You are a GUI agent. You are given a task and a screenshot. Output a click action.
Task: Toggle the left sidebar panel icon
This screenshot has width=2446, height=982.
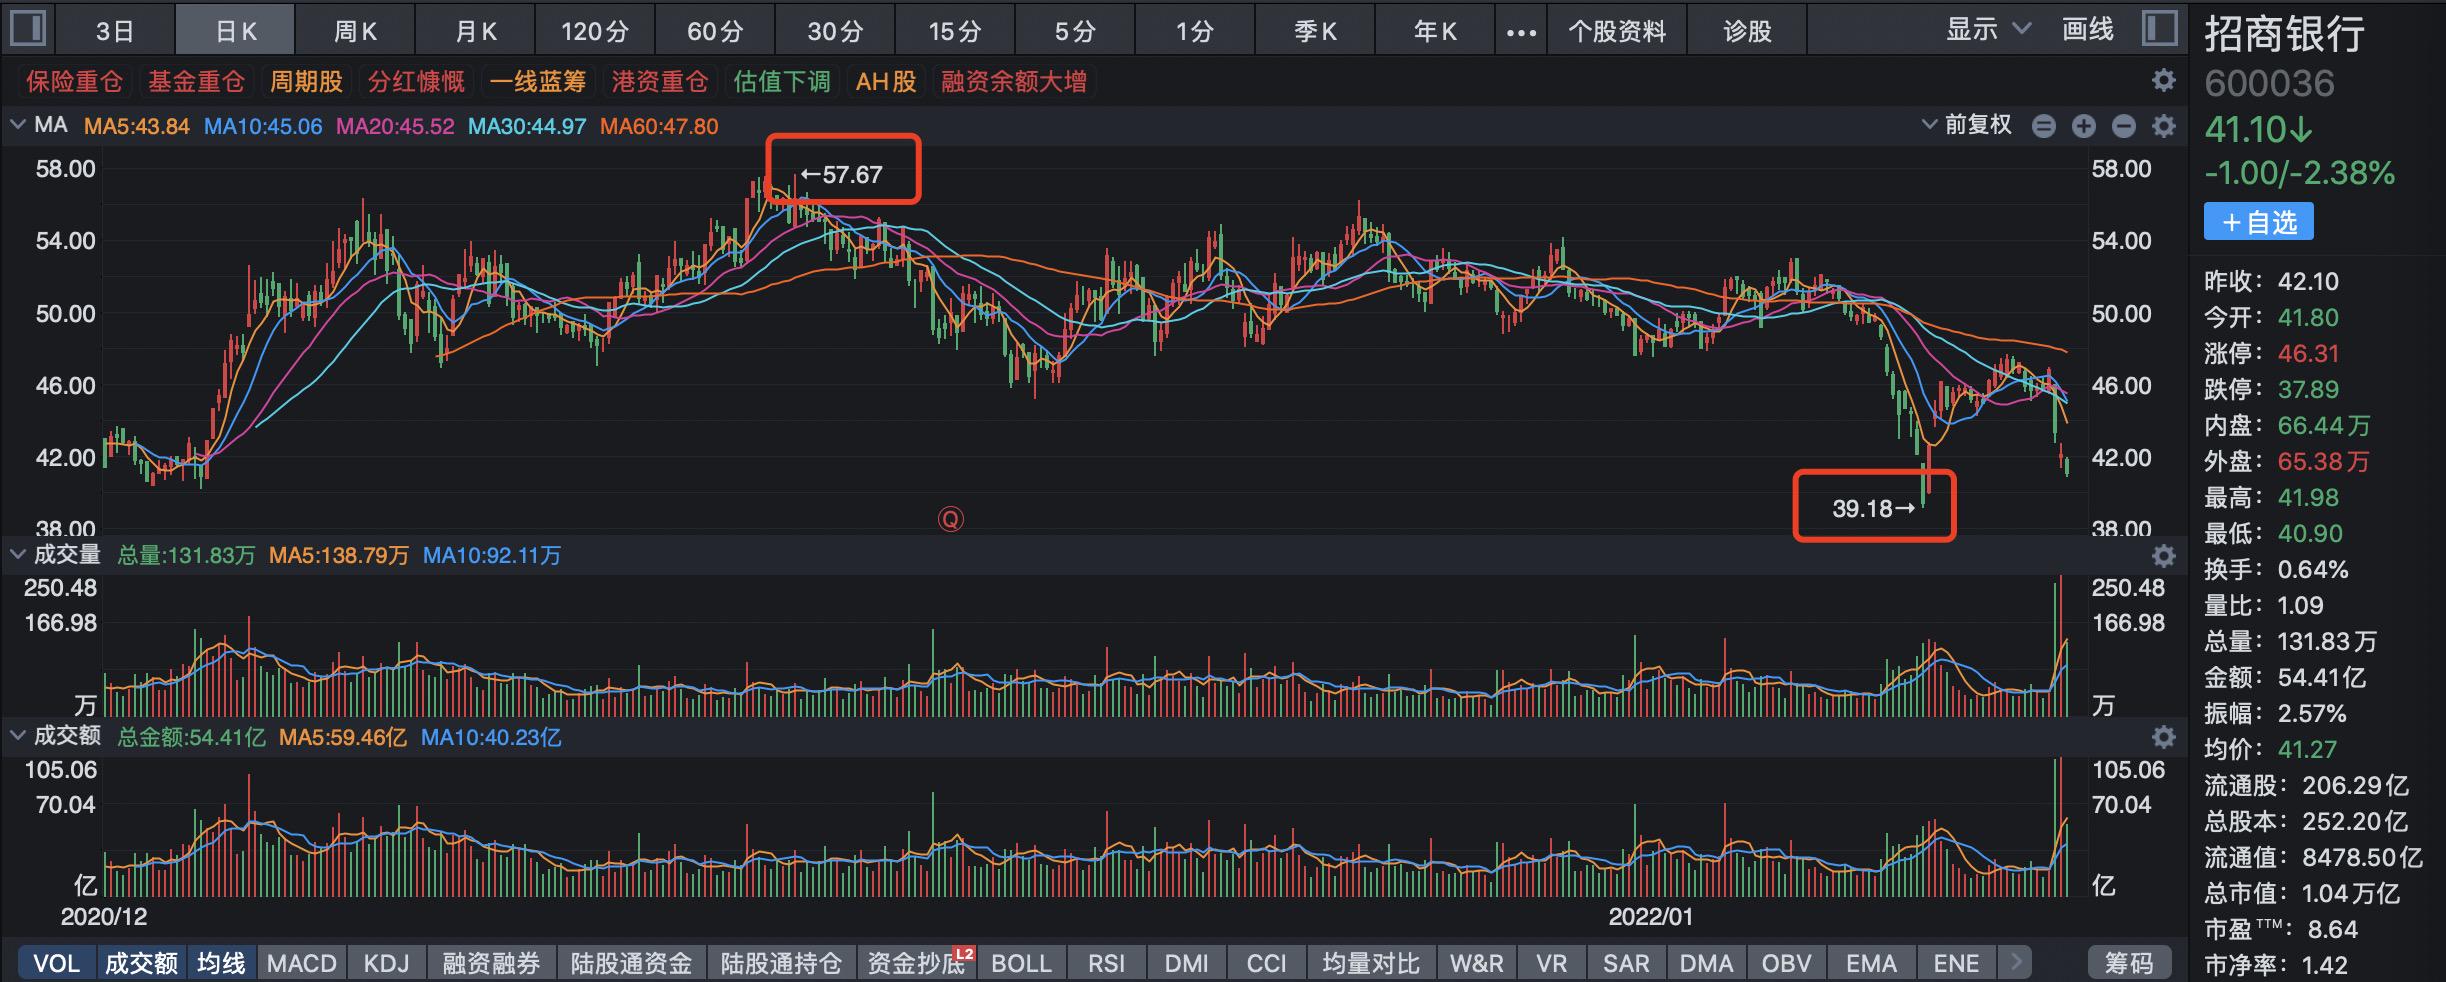tap(27, 29)
